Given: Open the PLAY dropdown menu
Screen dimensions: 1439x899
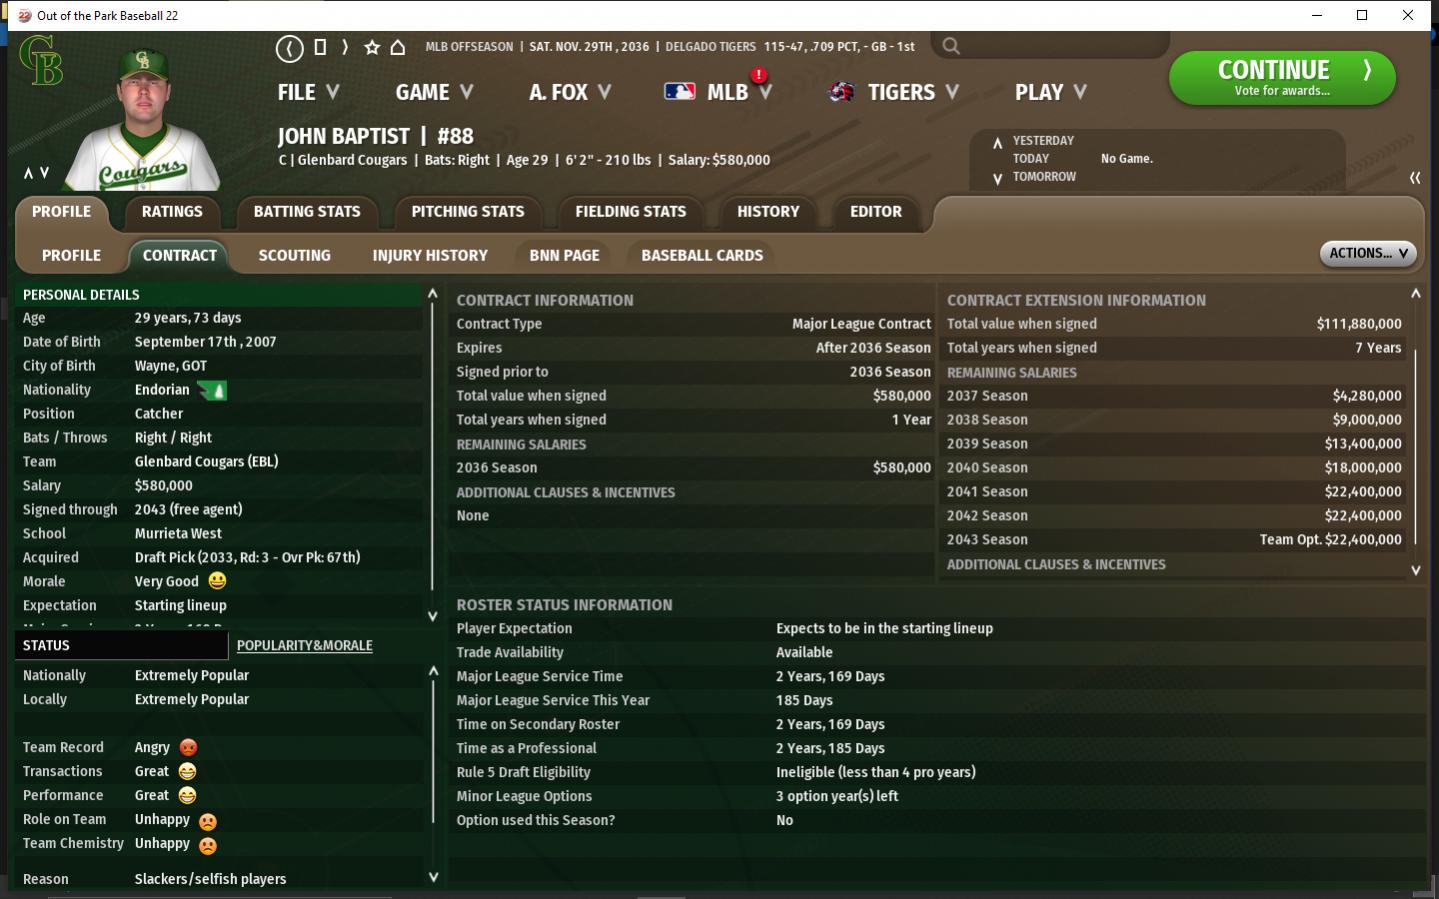Looking at the screenshot, I should coord(1050,92).
